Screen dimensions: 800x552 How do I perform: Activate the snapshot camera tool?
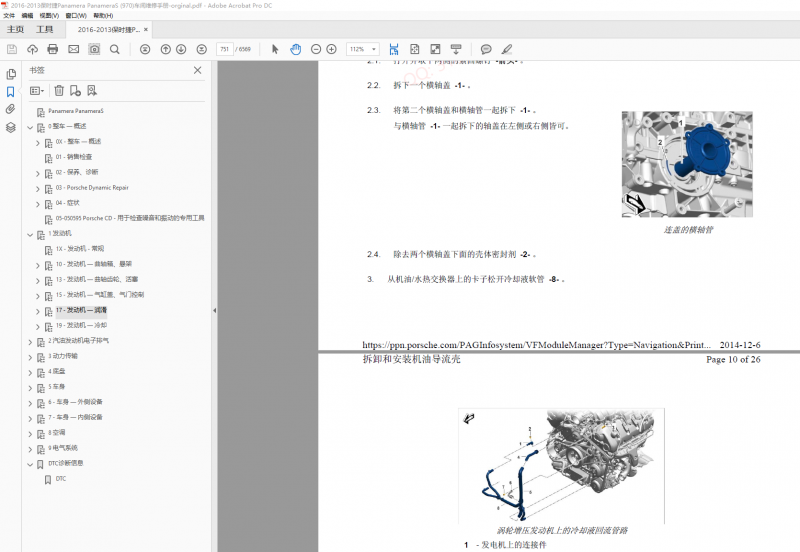tap(94, 49)
